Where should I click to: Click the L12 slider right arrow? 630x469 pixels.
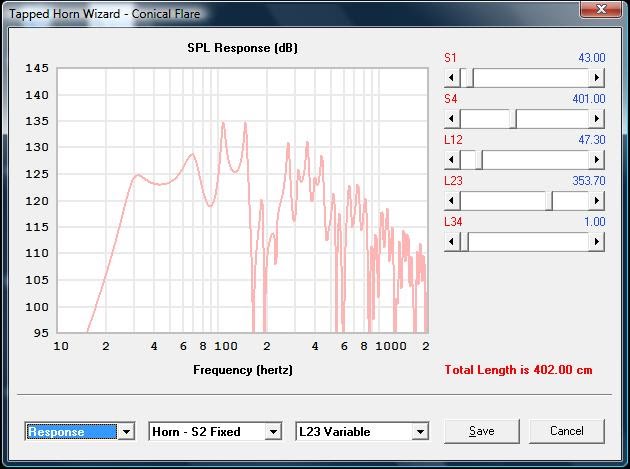(597, 160)
